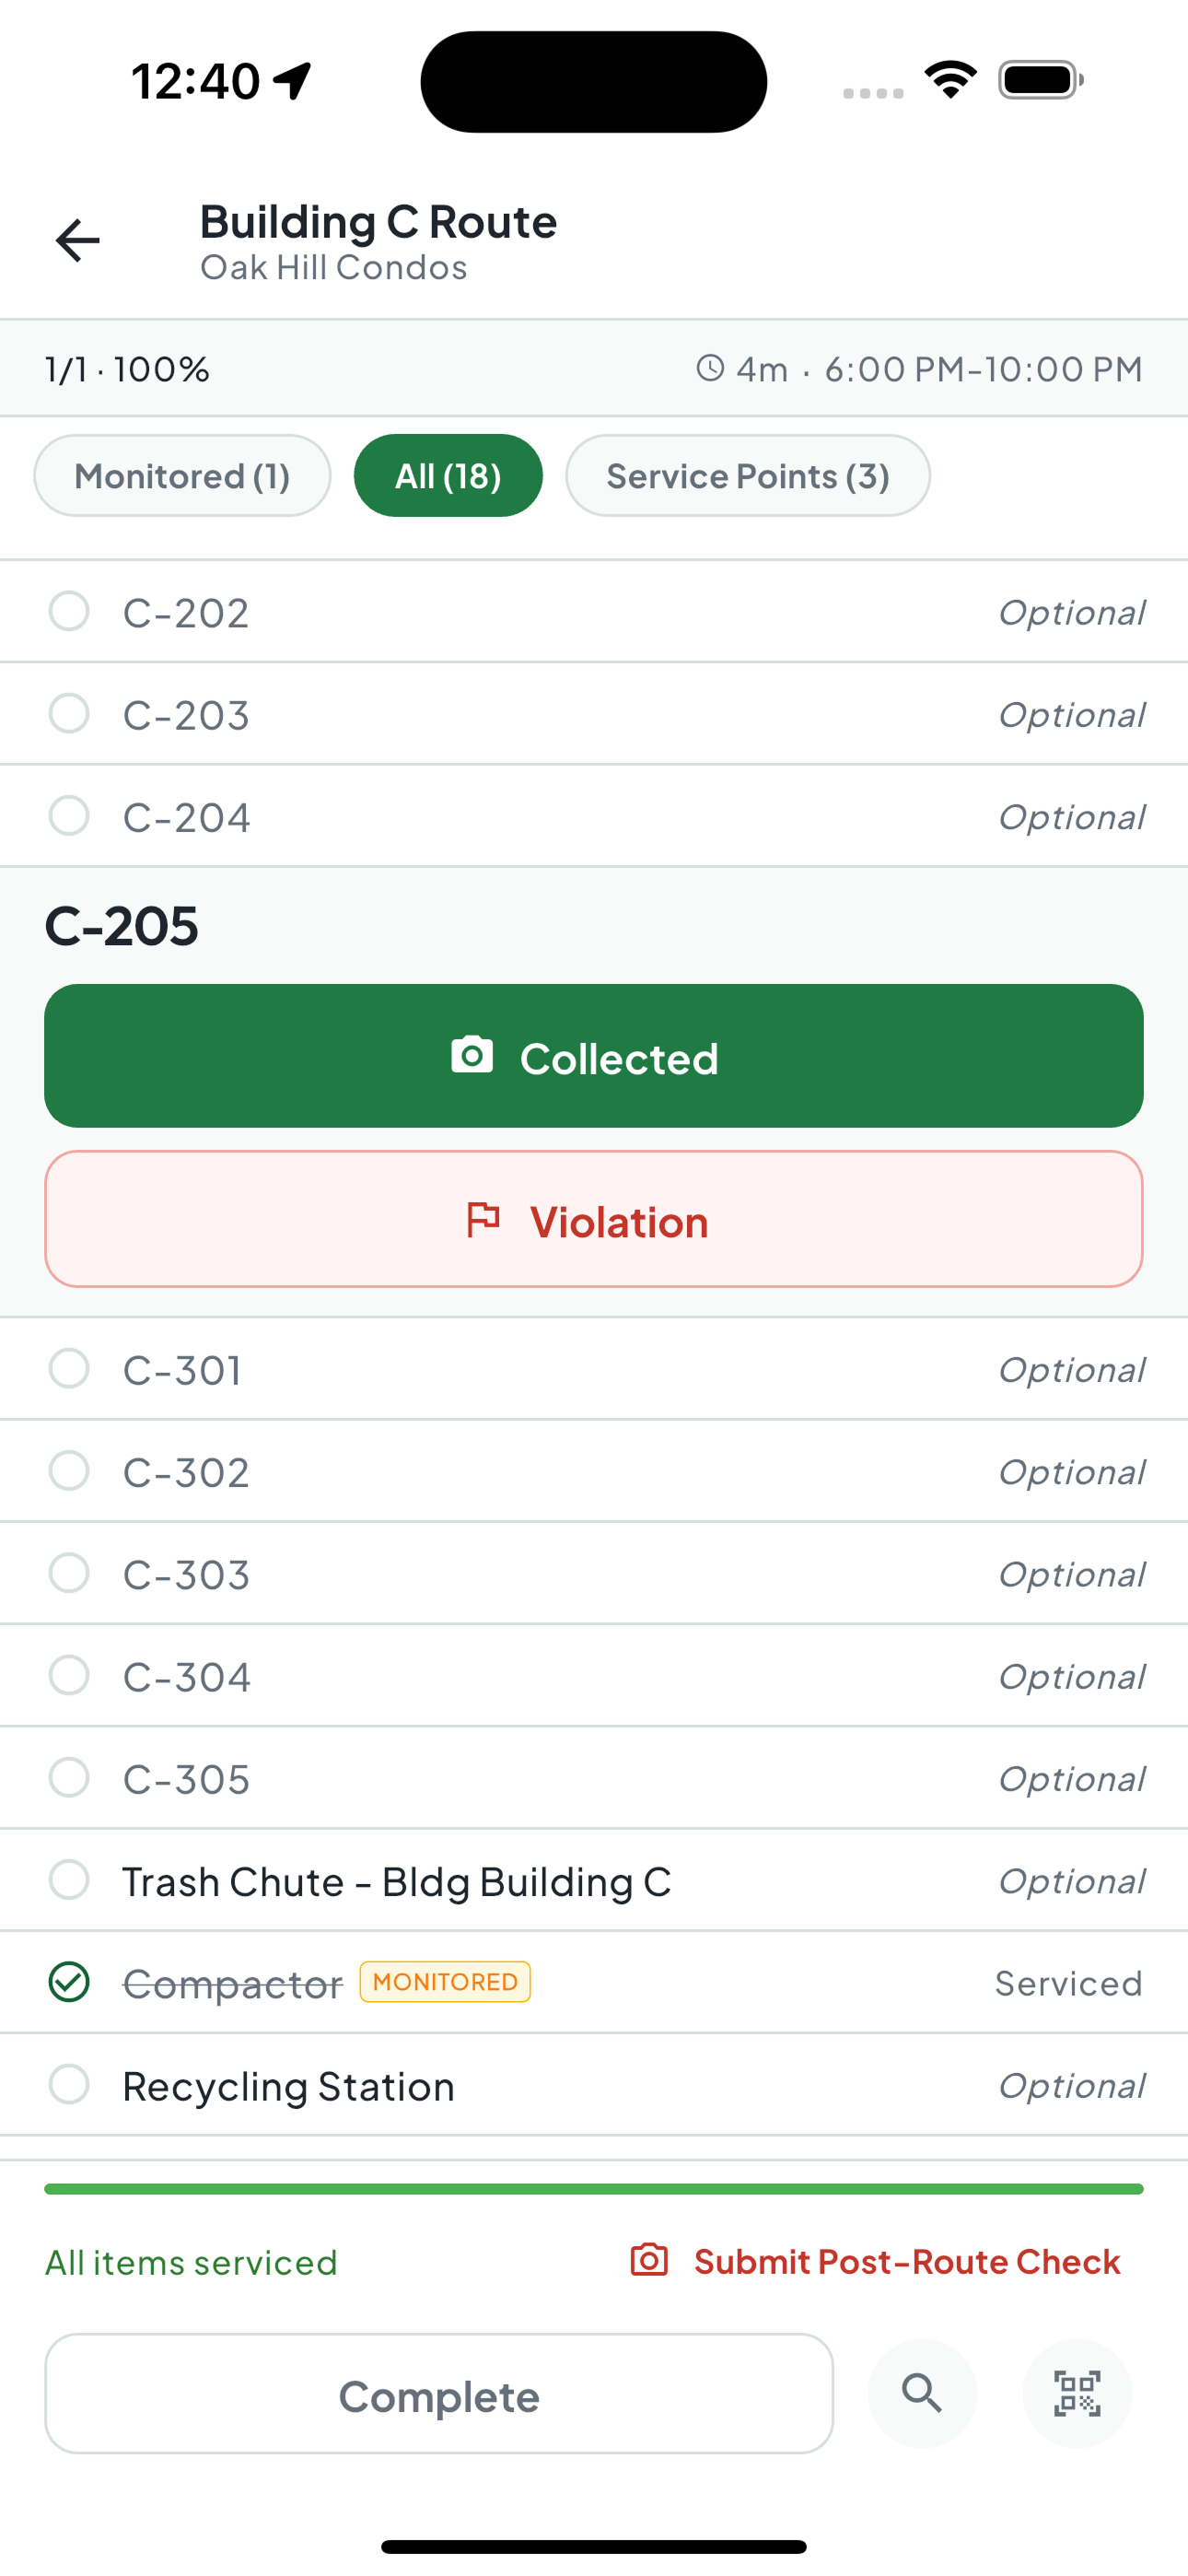The height and width of the screenshot is (2576, 1188).
Task: Collapse the C-205 expanded header
Action: [x=121, y=926]
